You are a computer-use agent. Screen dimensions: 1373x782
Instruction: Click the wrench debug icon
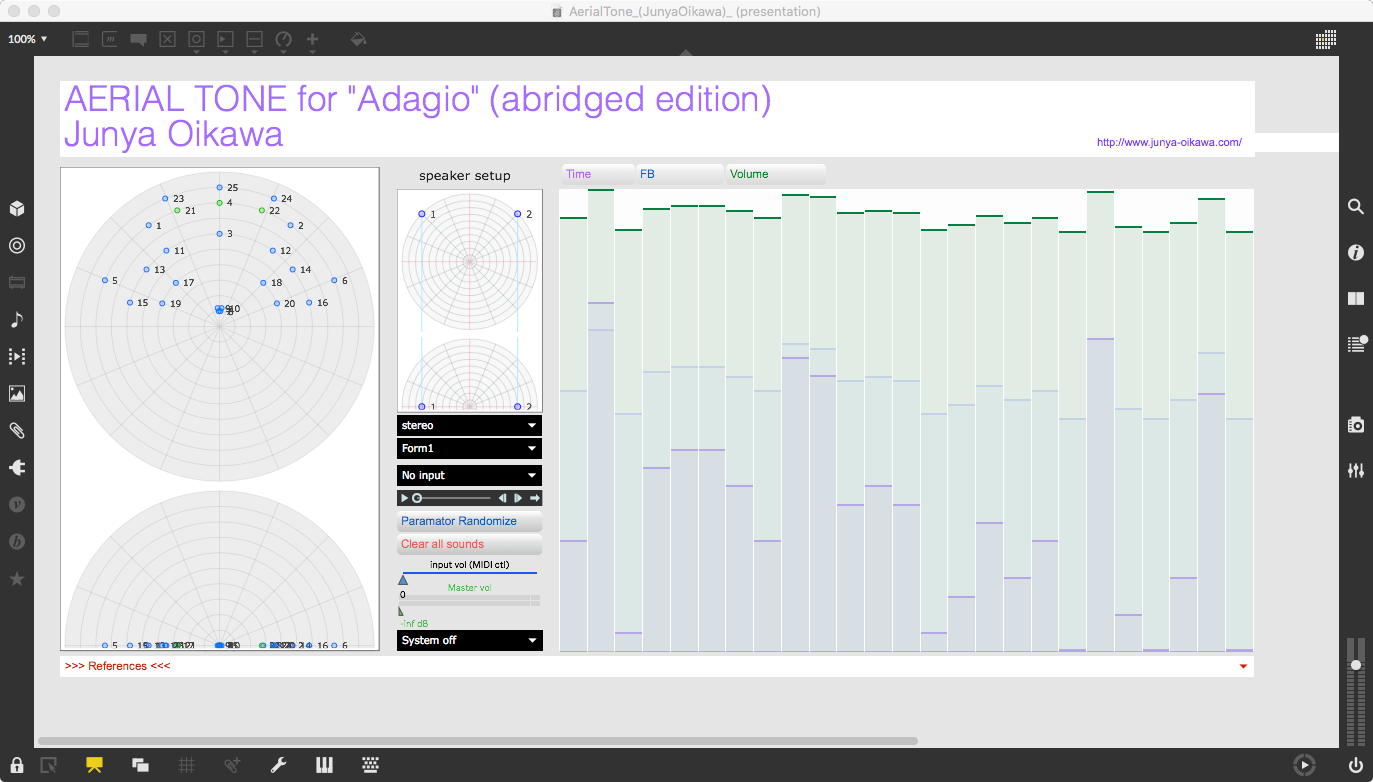point(279,765)
